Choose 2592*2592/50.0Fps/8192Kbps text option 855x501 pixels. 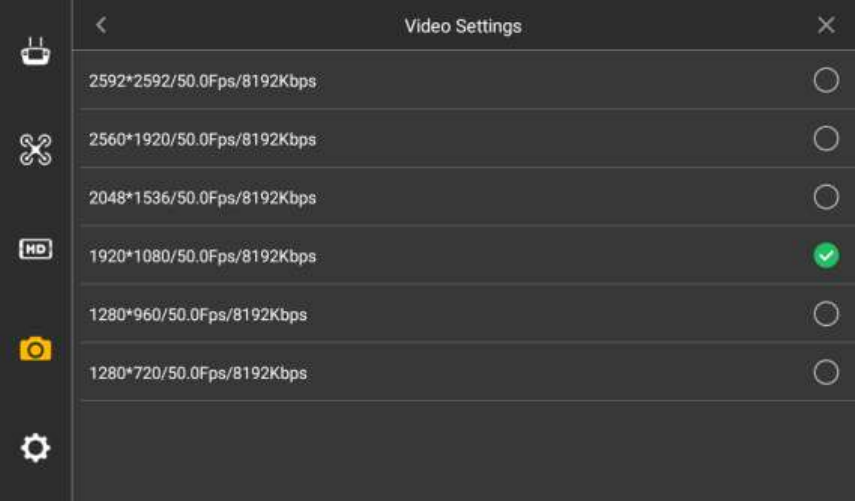[202, 81]
